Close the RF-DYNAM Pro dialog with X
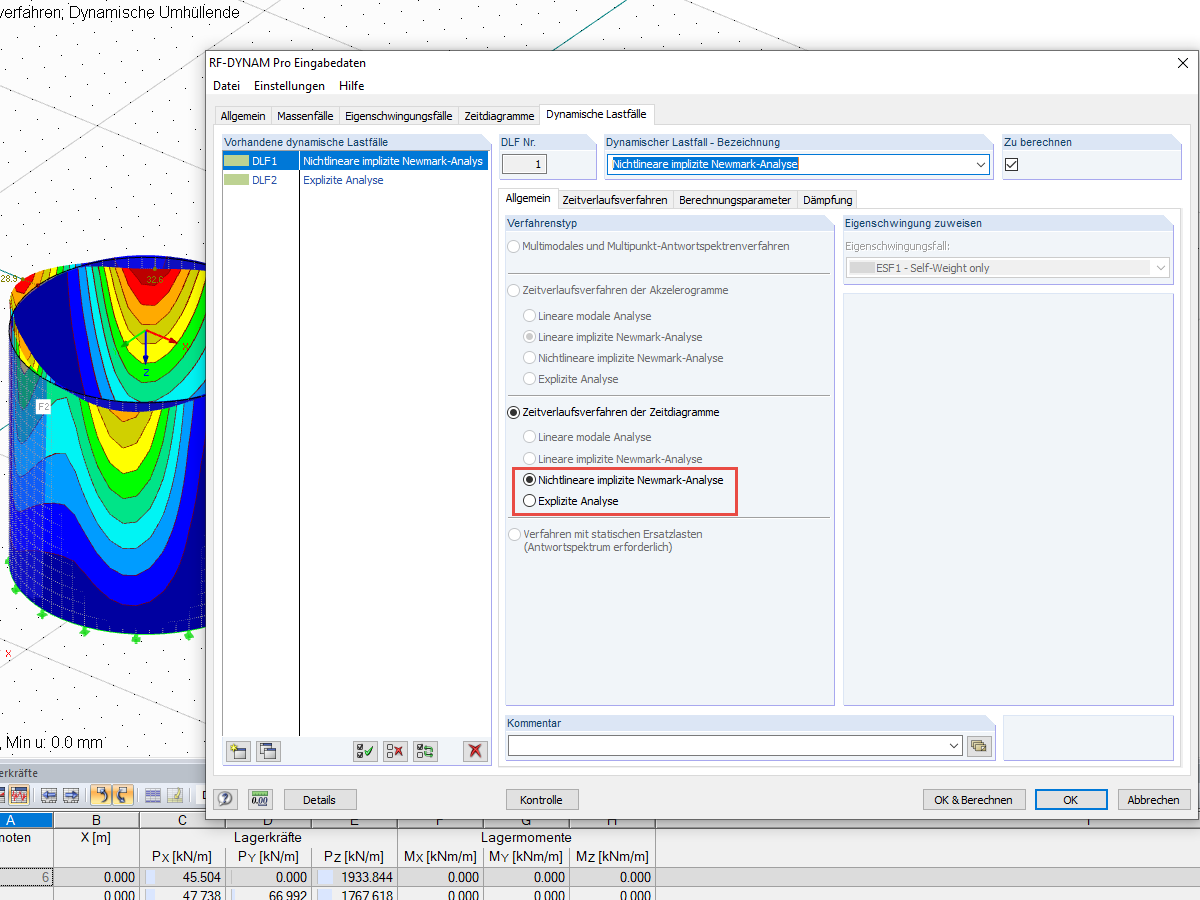 (1183, 63)
